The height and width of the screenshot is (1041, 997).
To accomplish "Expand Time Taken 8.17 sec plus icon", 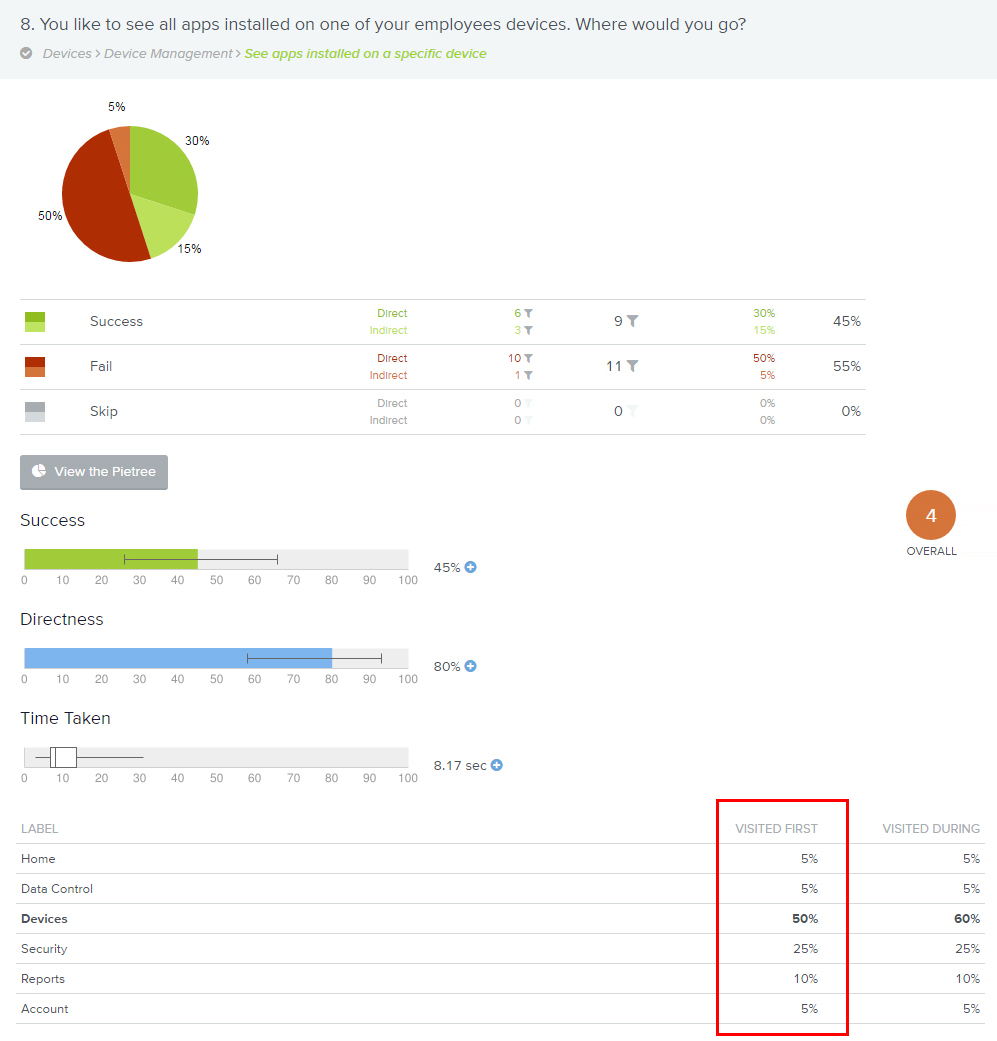I will tap(497, 765).
